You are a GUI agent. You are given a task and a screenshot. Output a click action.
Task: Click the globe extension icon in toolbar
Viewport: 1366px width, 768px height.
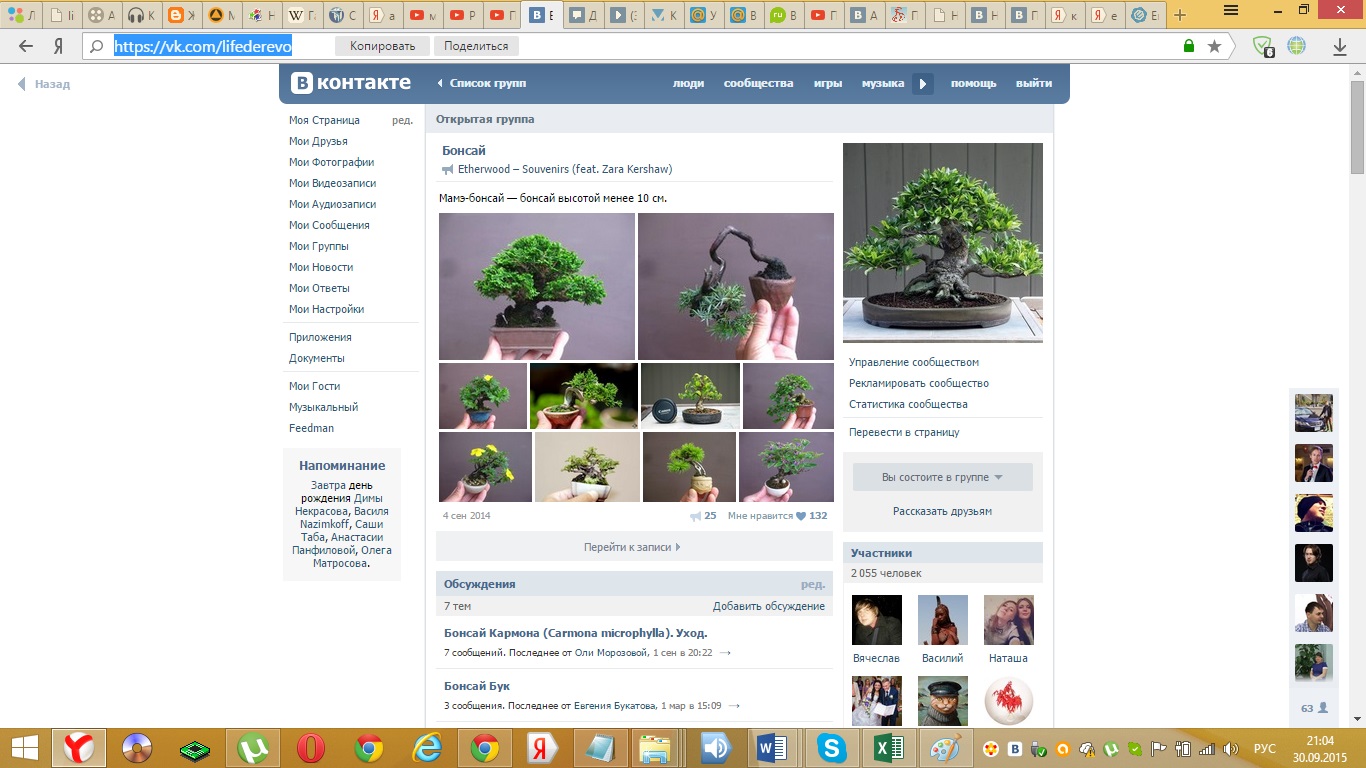coord(1297,46)
